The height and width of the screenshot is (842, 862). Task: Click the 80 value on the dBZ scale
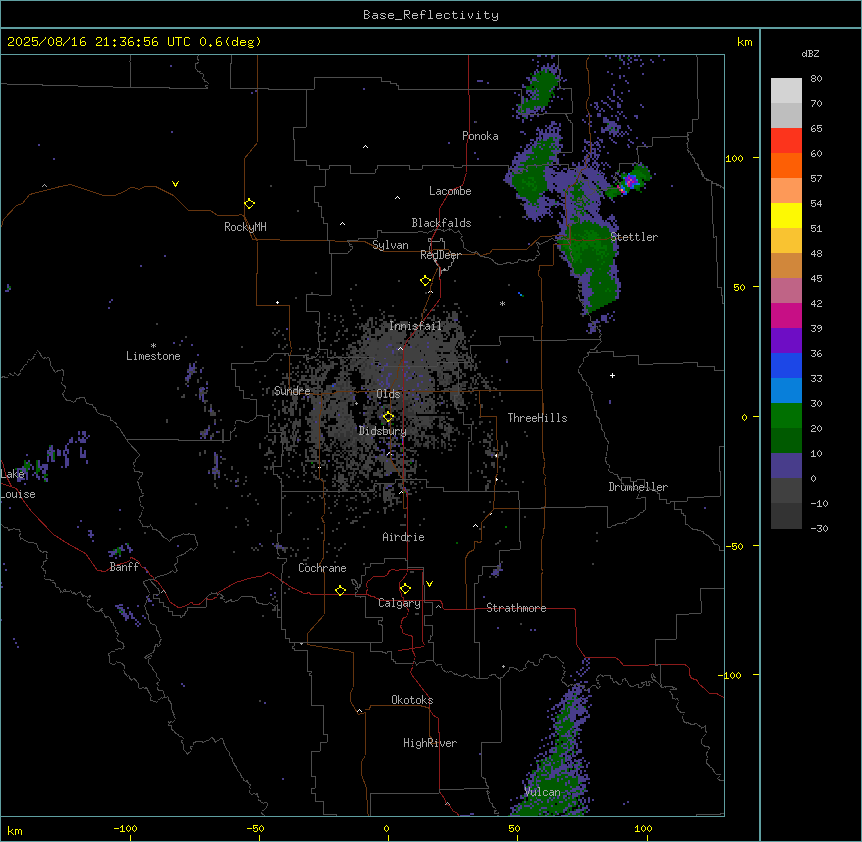816,79
